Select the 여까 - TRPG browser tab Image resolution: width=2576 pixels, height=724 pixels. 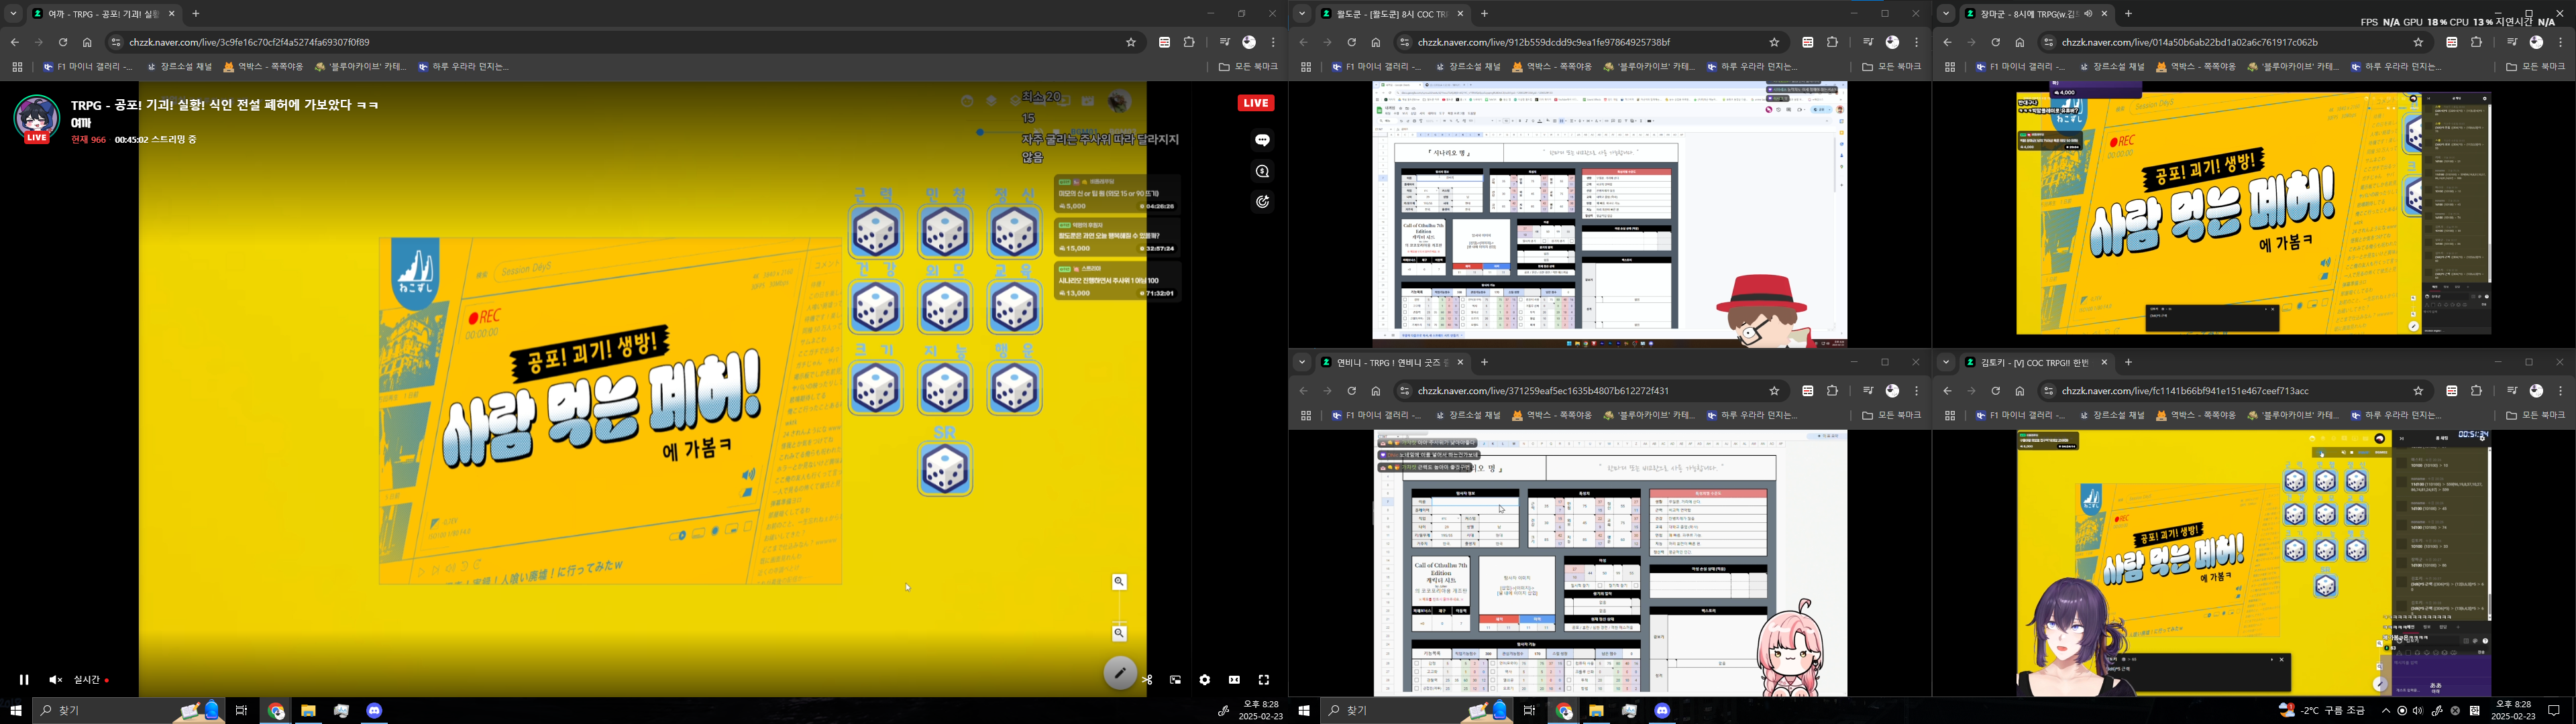point(103,14)
